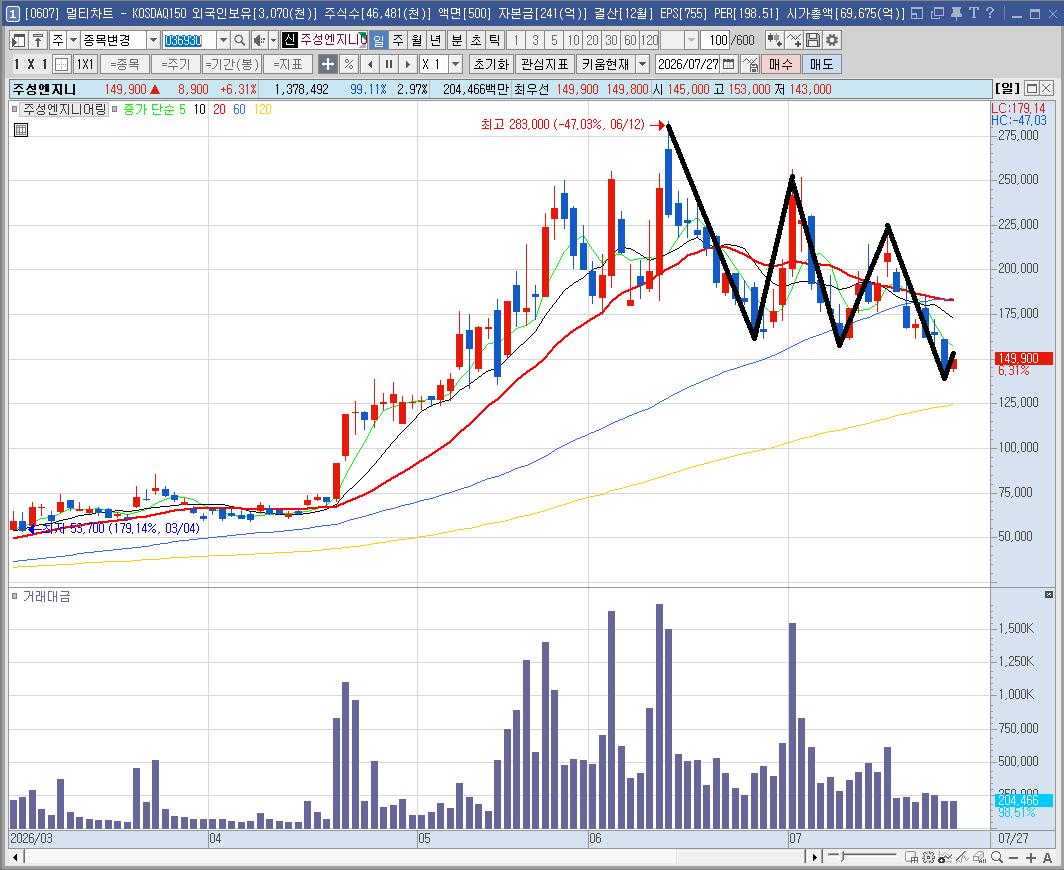Open the stock code dropdown arrow

223,41
